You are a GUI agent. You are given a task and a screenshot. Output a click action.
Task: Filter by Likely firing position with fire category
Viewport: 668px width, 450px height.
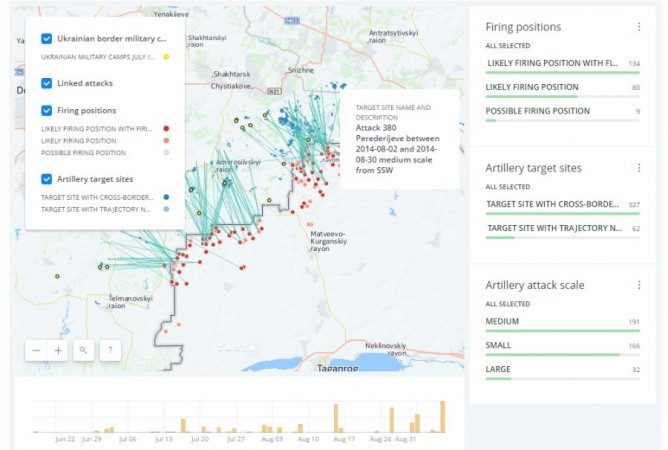pyautogui.click(x=550, y=63)
